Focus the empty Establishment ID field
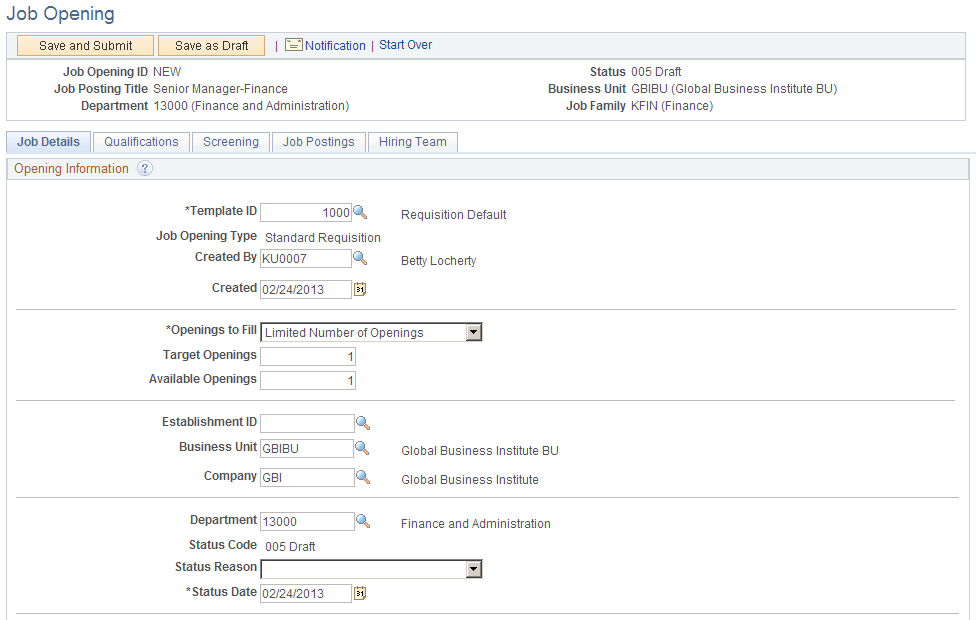This screenshot has width=976, height=620. pyautogui.click(x=307, y=423)
